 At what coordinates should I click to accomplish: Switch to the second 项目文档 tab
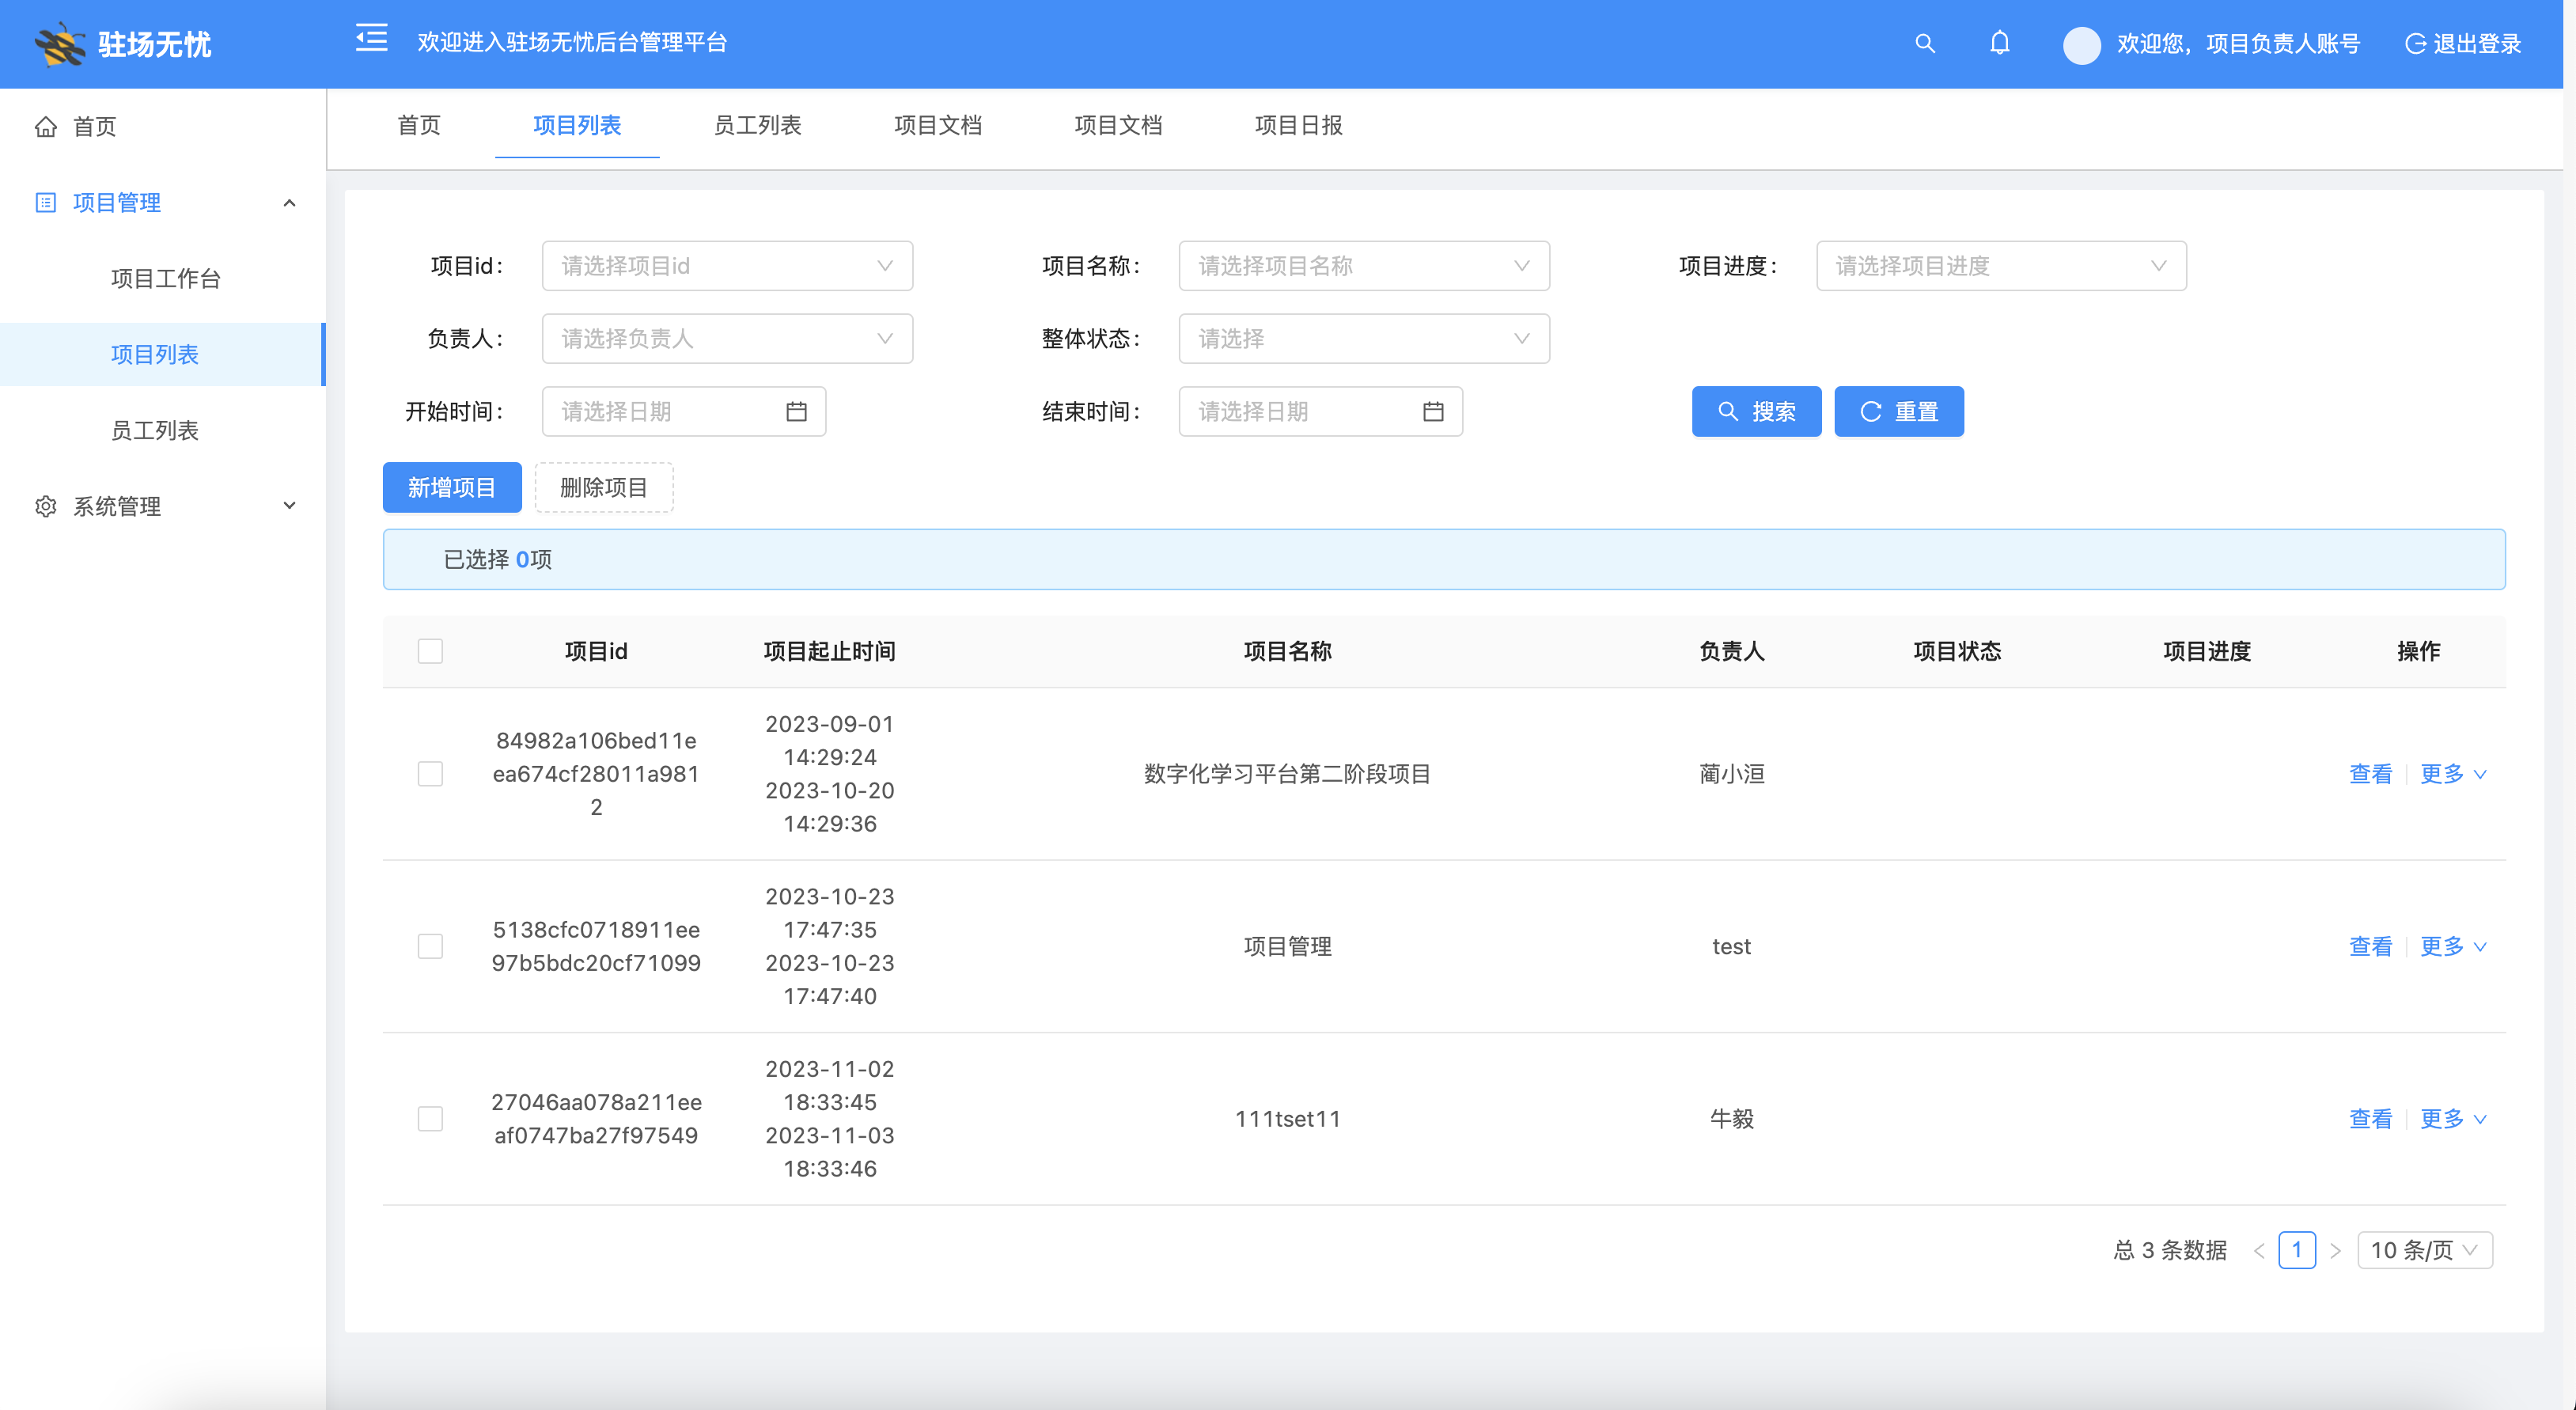[x=1118, y=125]
